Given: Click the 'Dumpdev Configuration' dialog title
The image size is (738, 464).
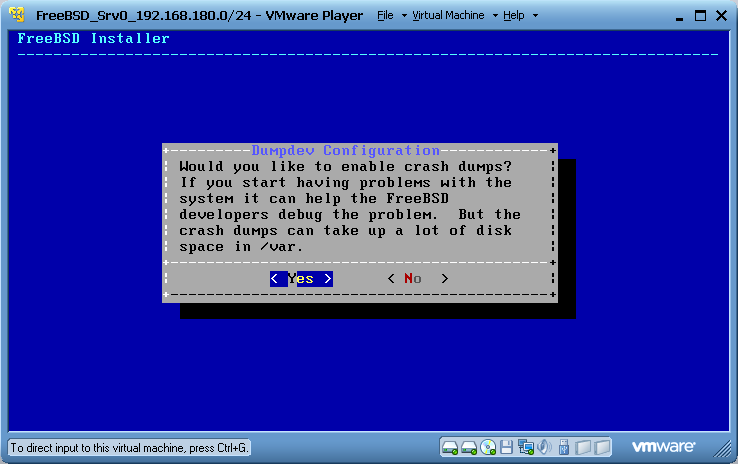Looking at the screenshot, I should pos(345,150).
